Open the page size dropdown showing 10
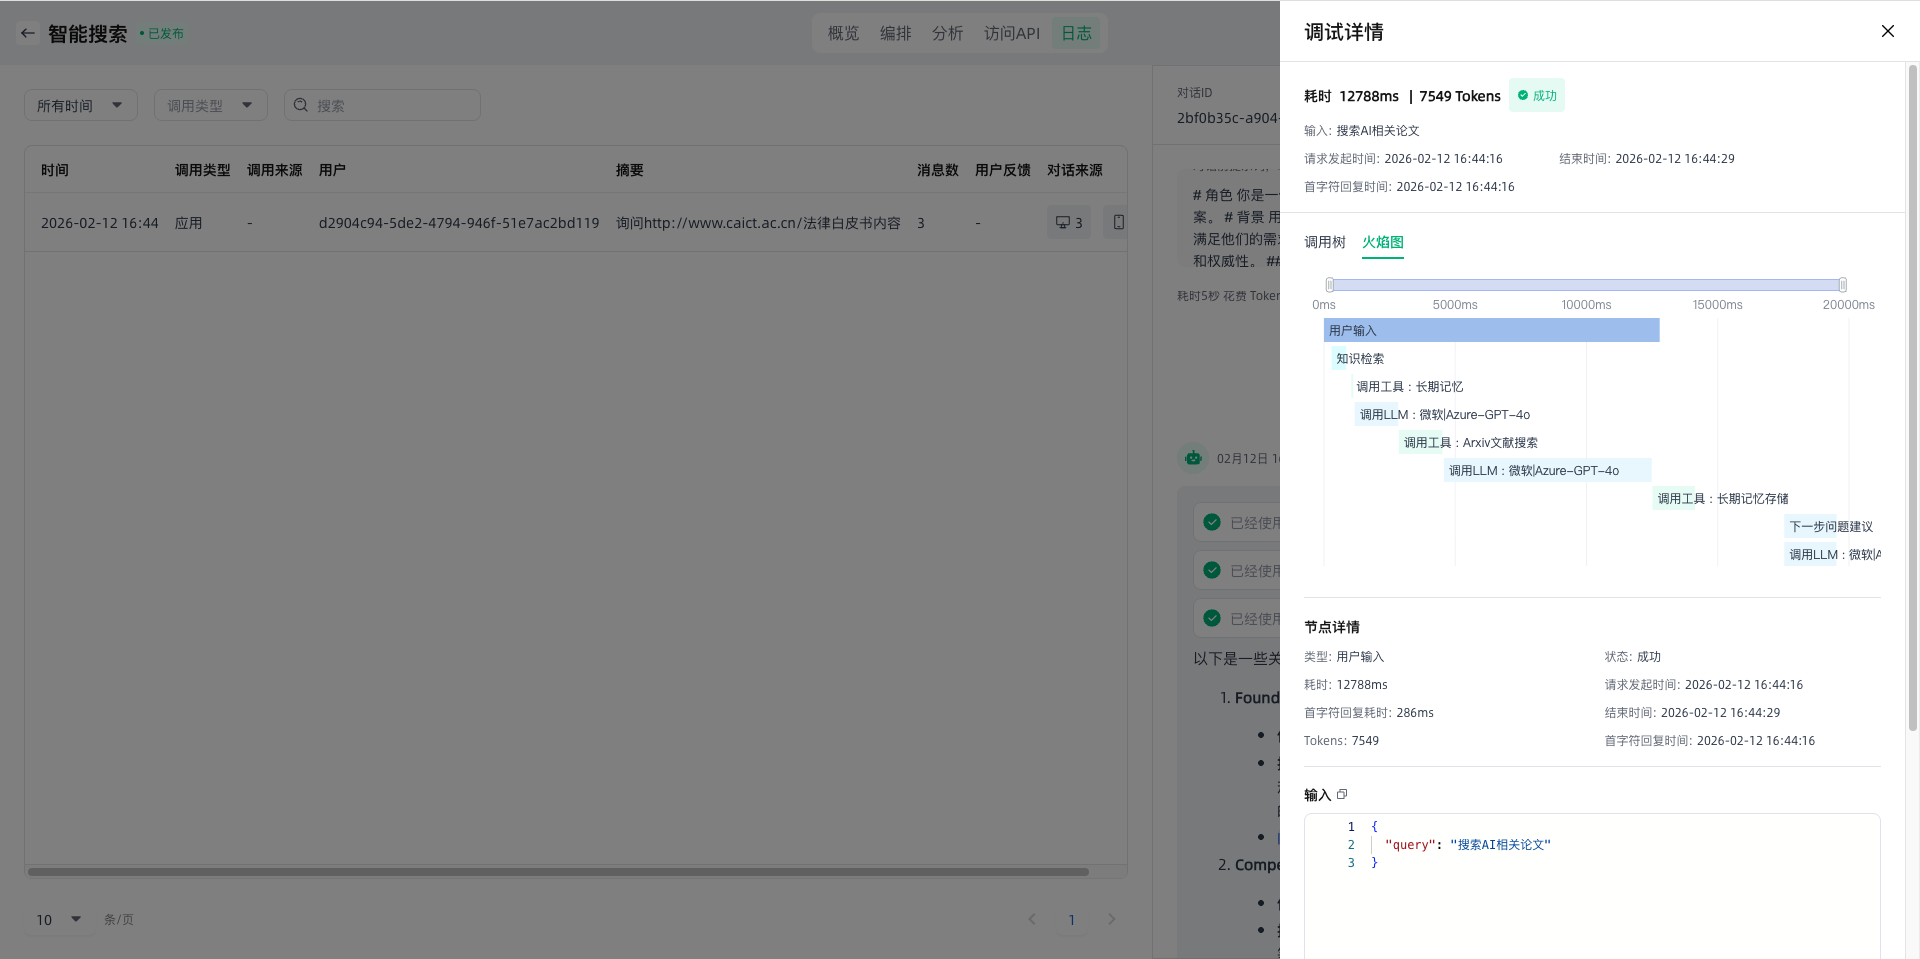 coord(58,919)
